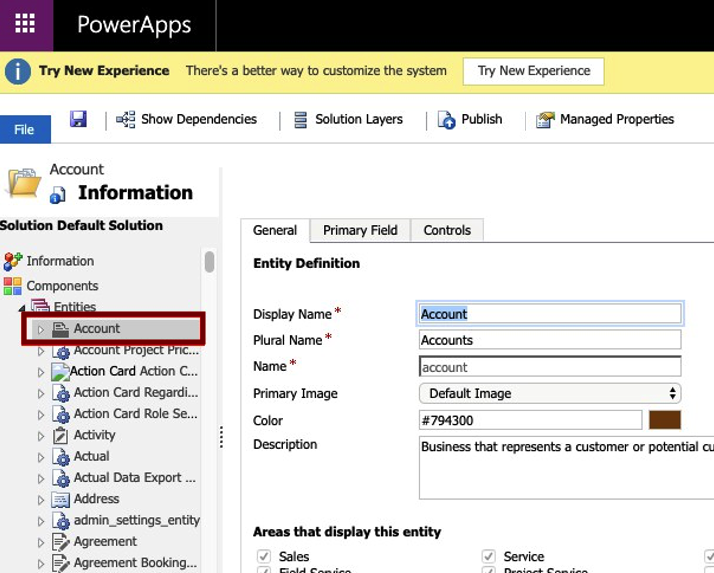Switch to the Primary Field tab
The image size is (714, 573).
pos(360,230)
